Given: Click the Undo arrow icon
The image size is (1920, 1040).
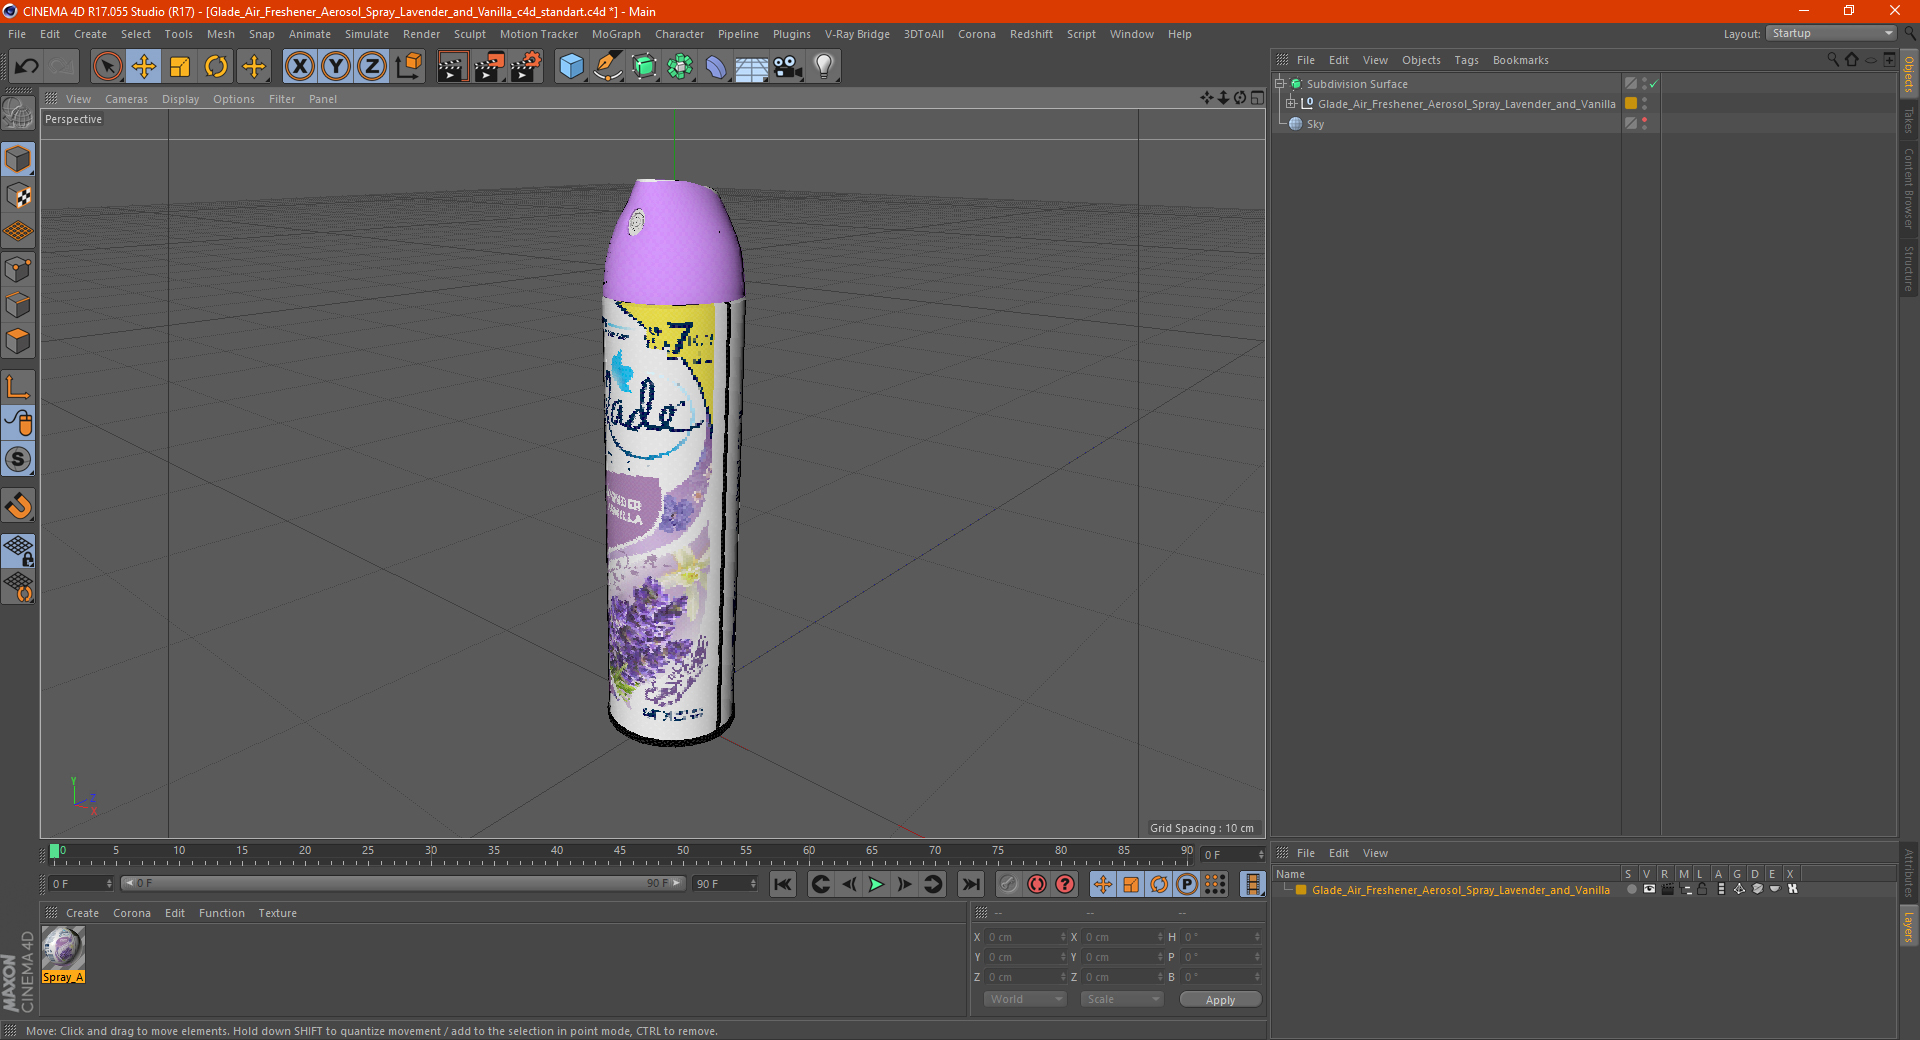Looking at the screenshot, I should (27, 67).
